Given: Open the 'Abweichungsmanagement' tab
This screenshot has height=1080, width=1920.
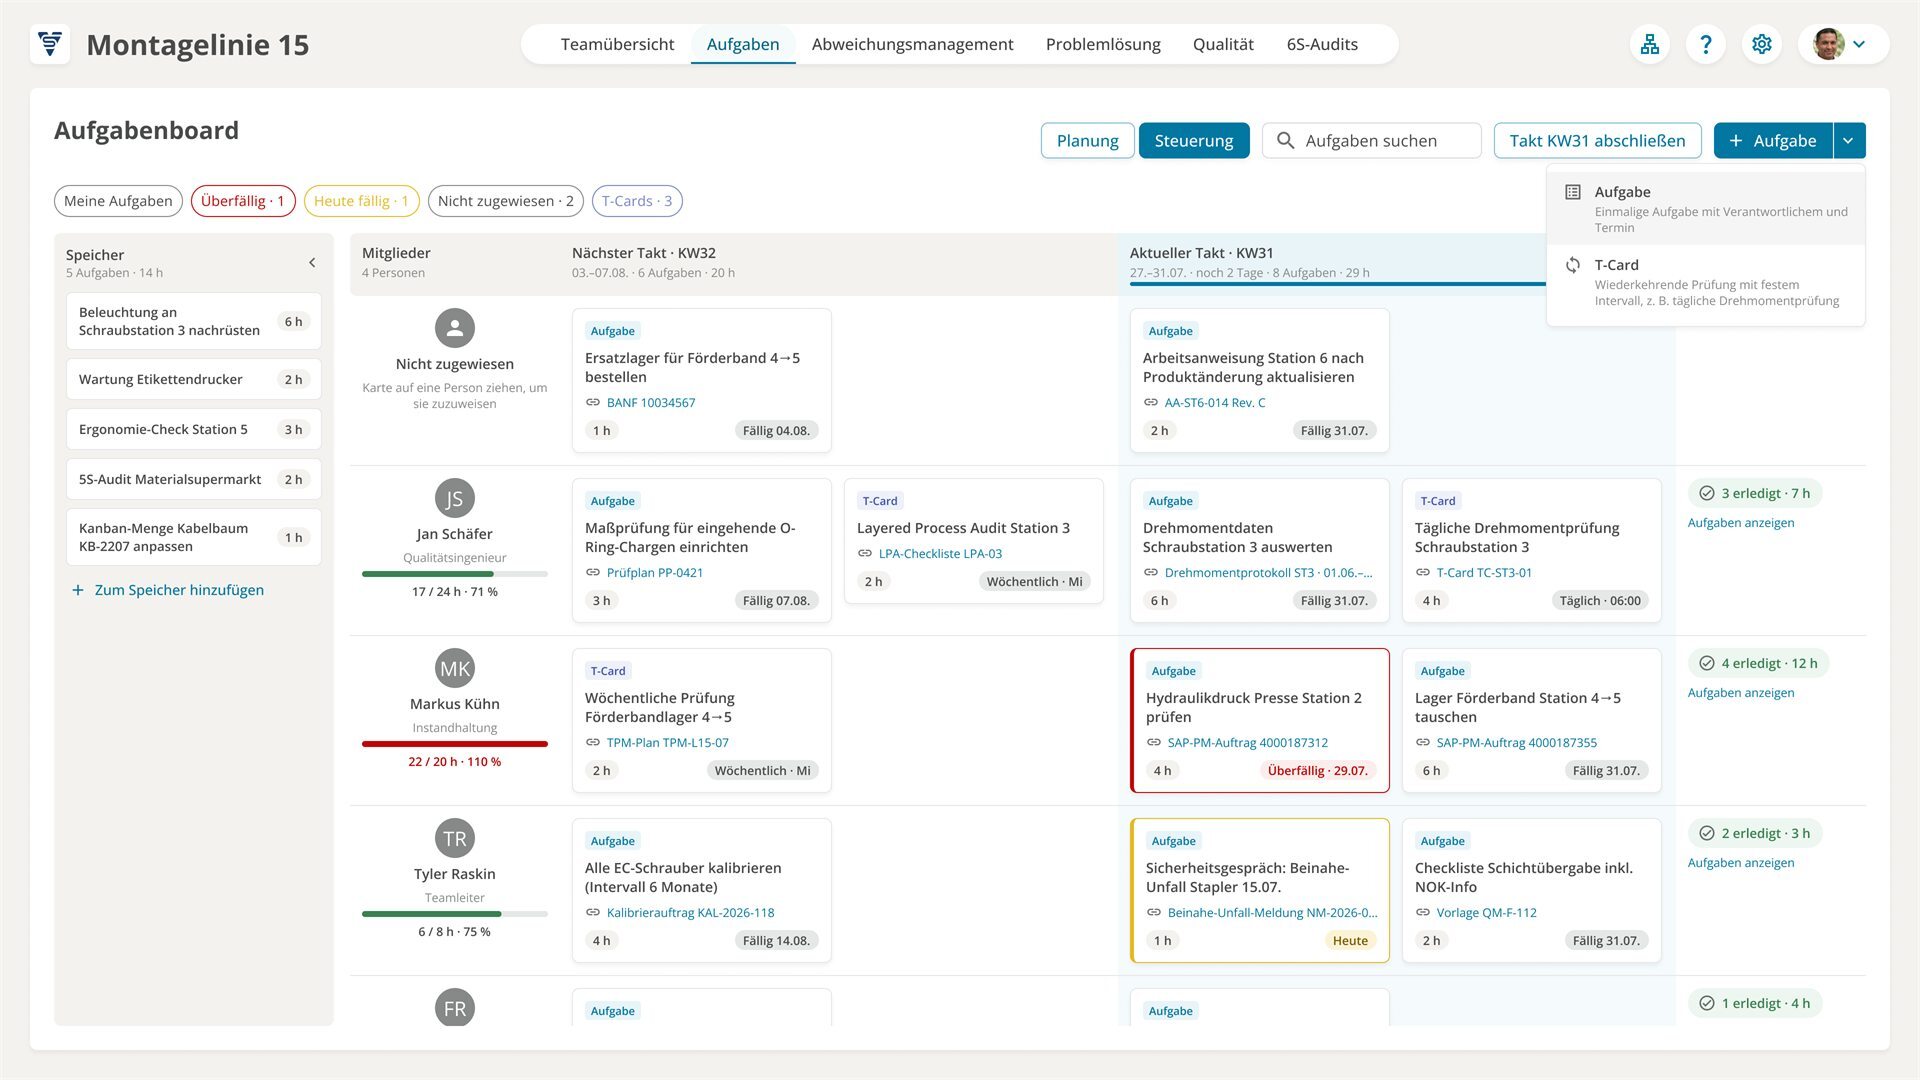Looking at the screenshot, I should pos(912,44).
